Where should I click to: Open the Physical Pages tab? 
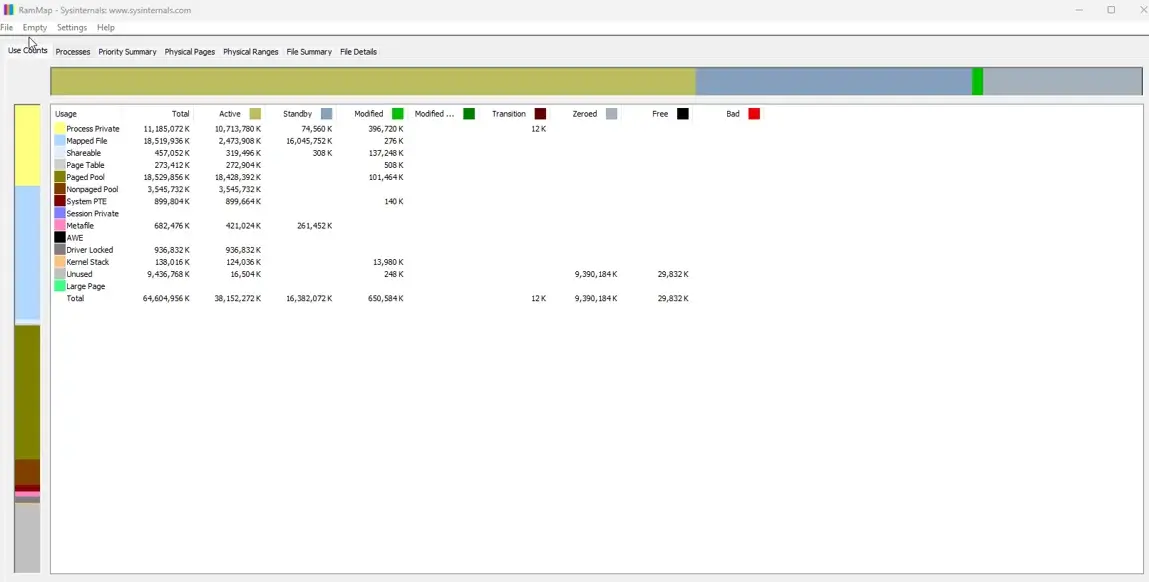[x=190, y=52]
